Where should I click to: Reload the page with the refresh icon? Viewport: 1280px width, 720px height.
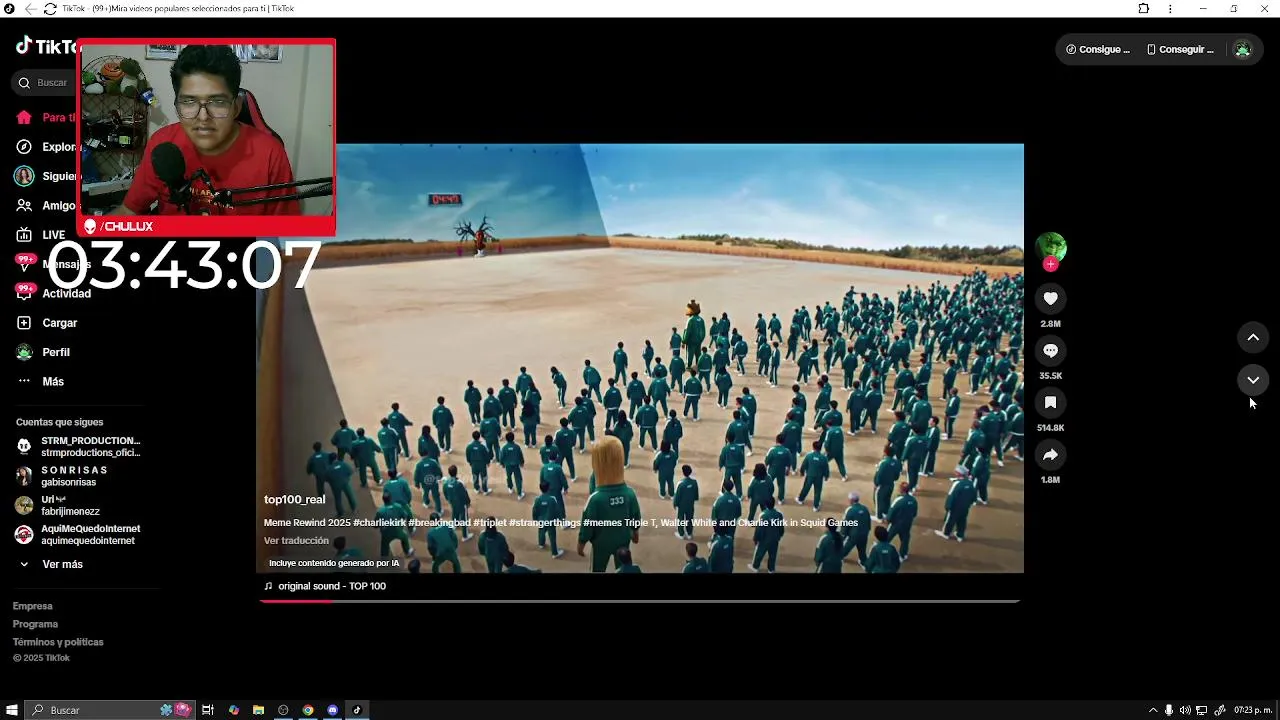(50, 9)
